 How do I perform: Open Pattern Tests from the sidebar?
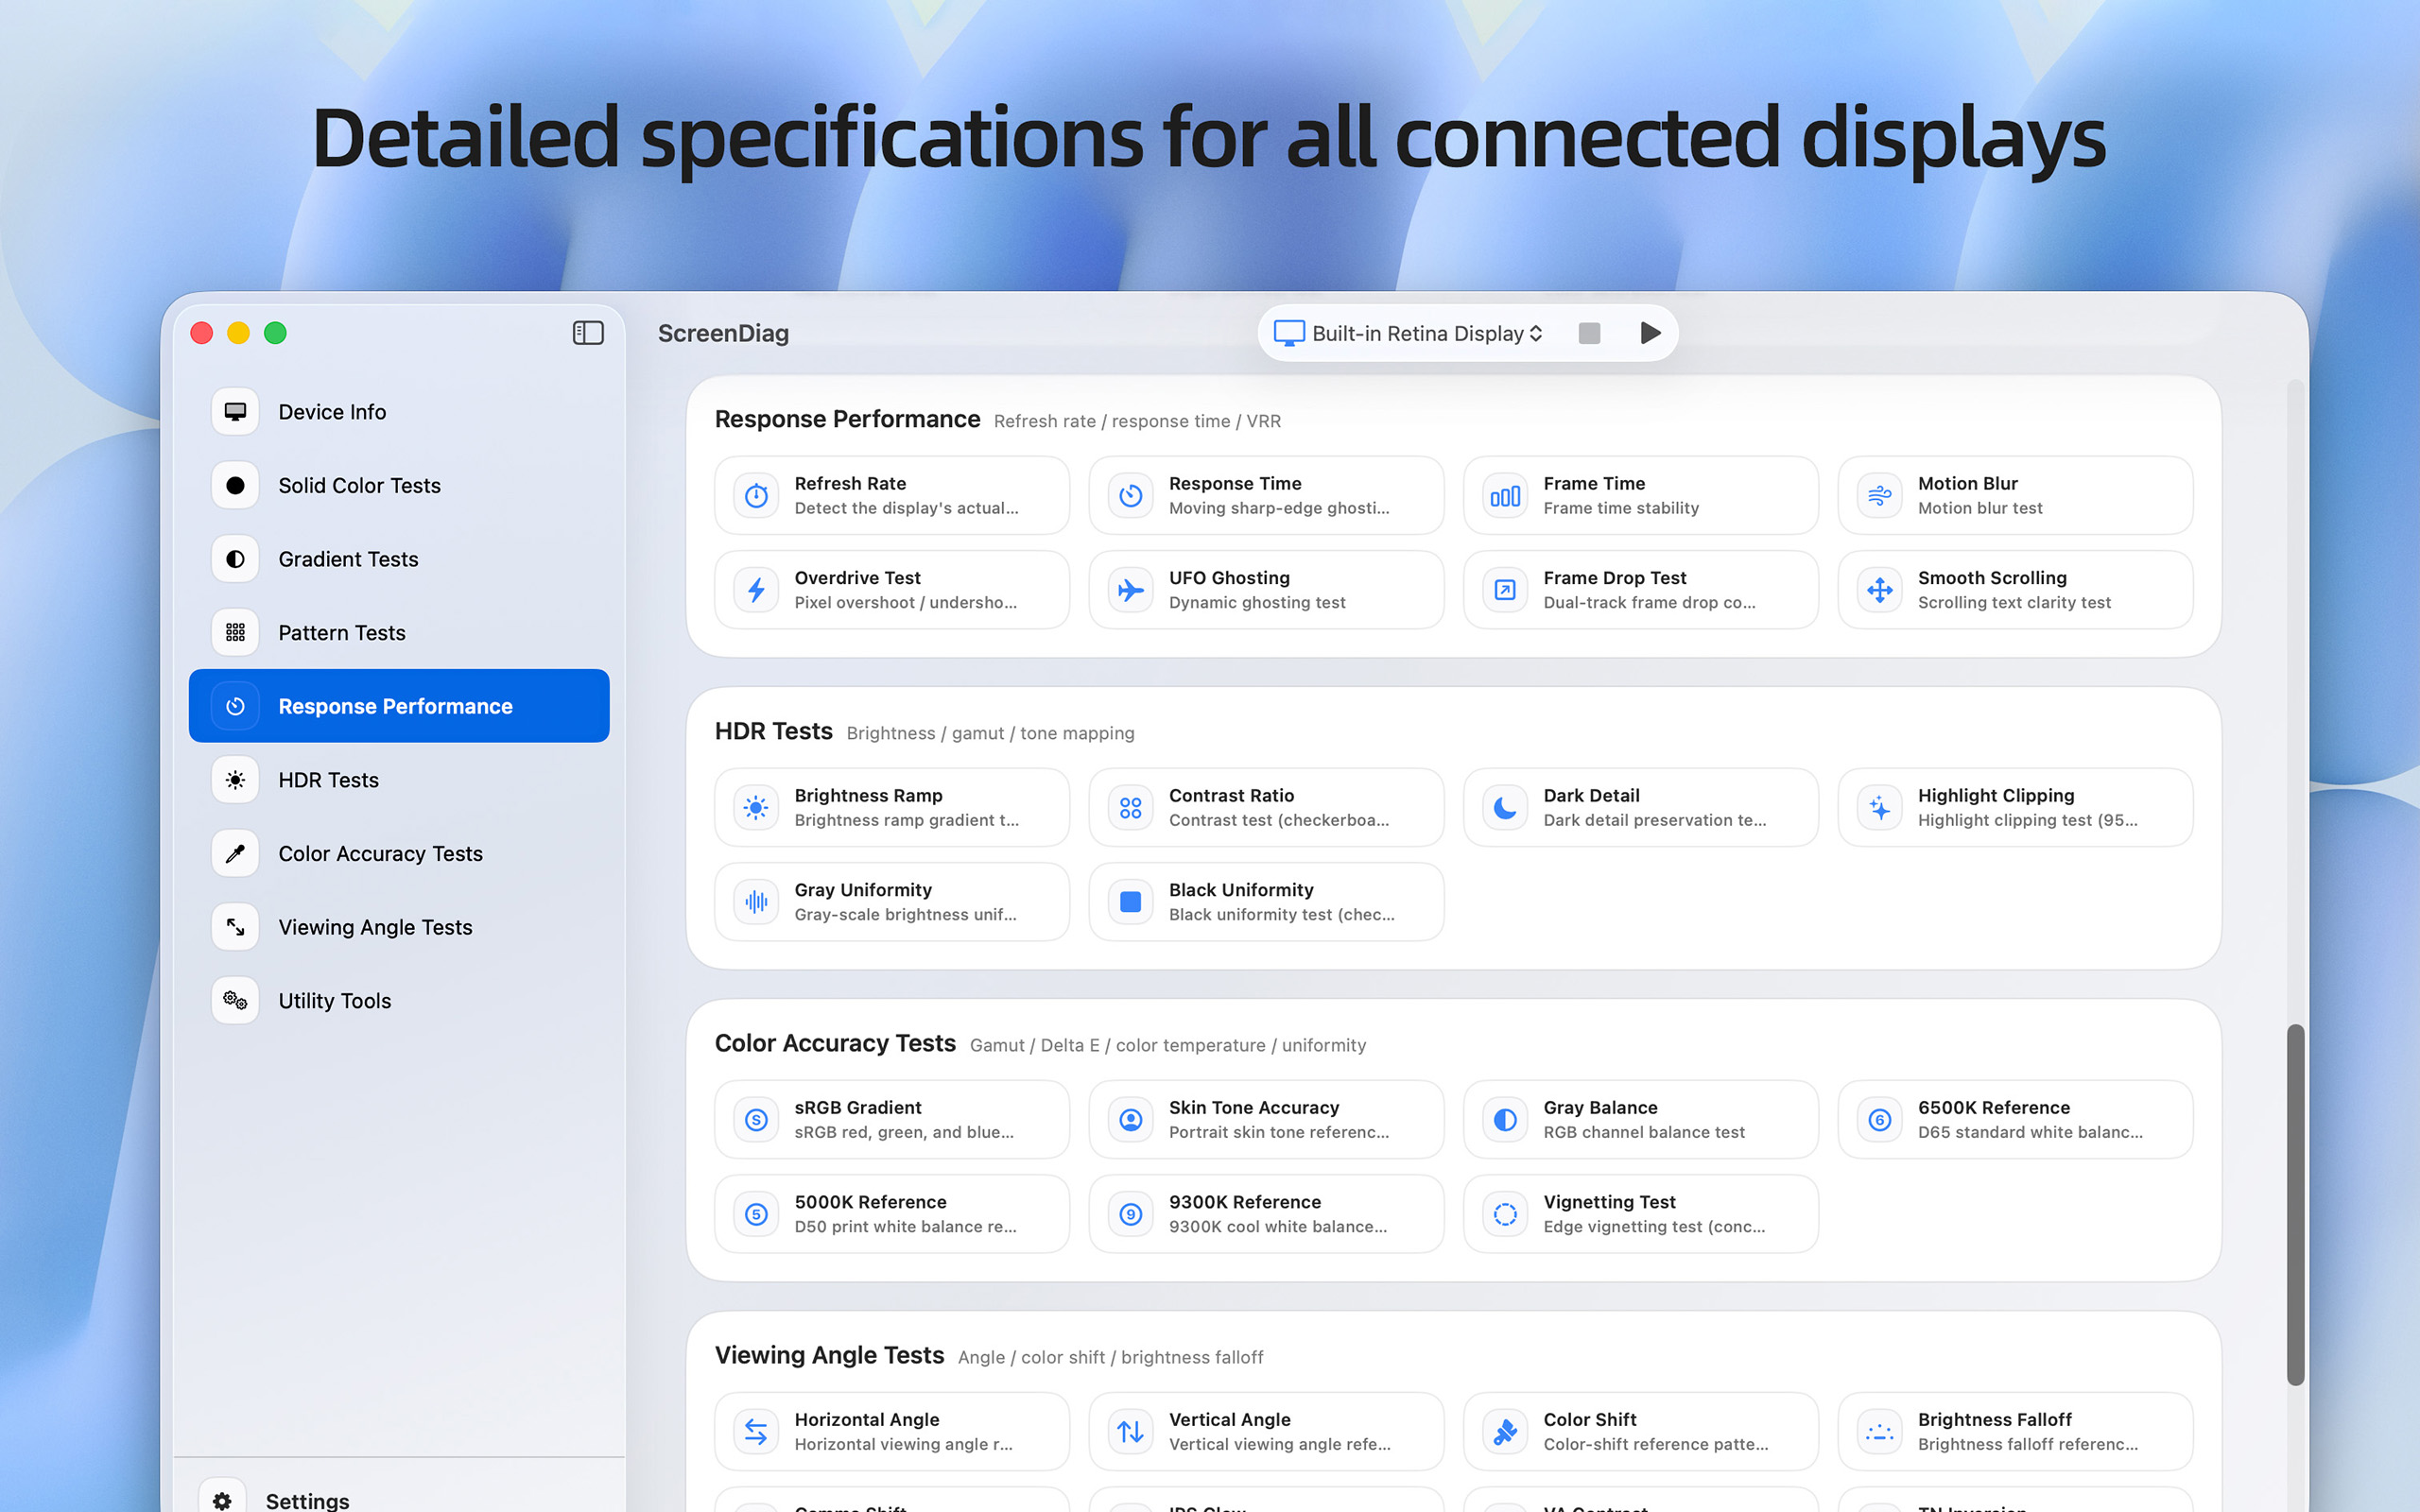[x=399, y=633]
